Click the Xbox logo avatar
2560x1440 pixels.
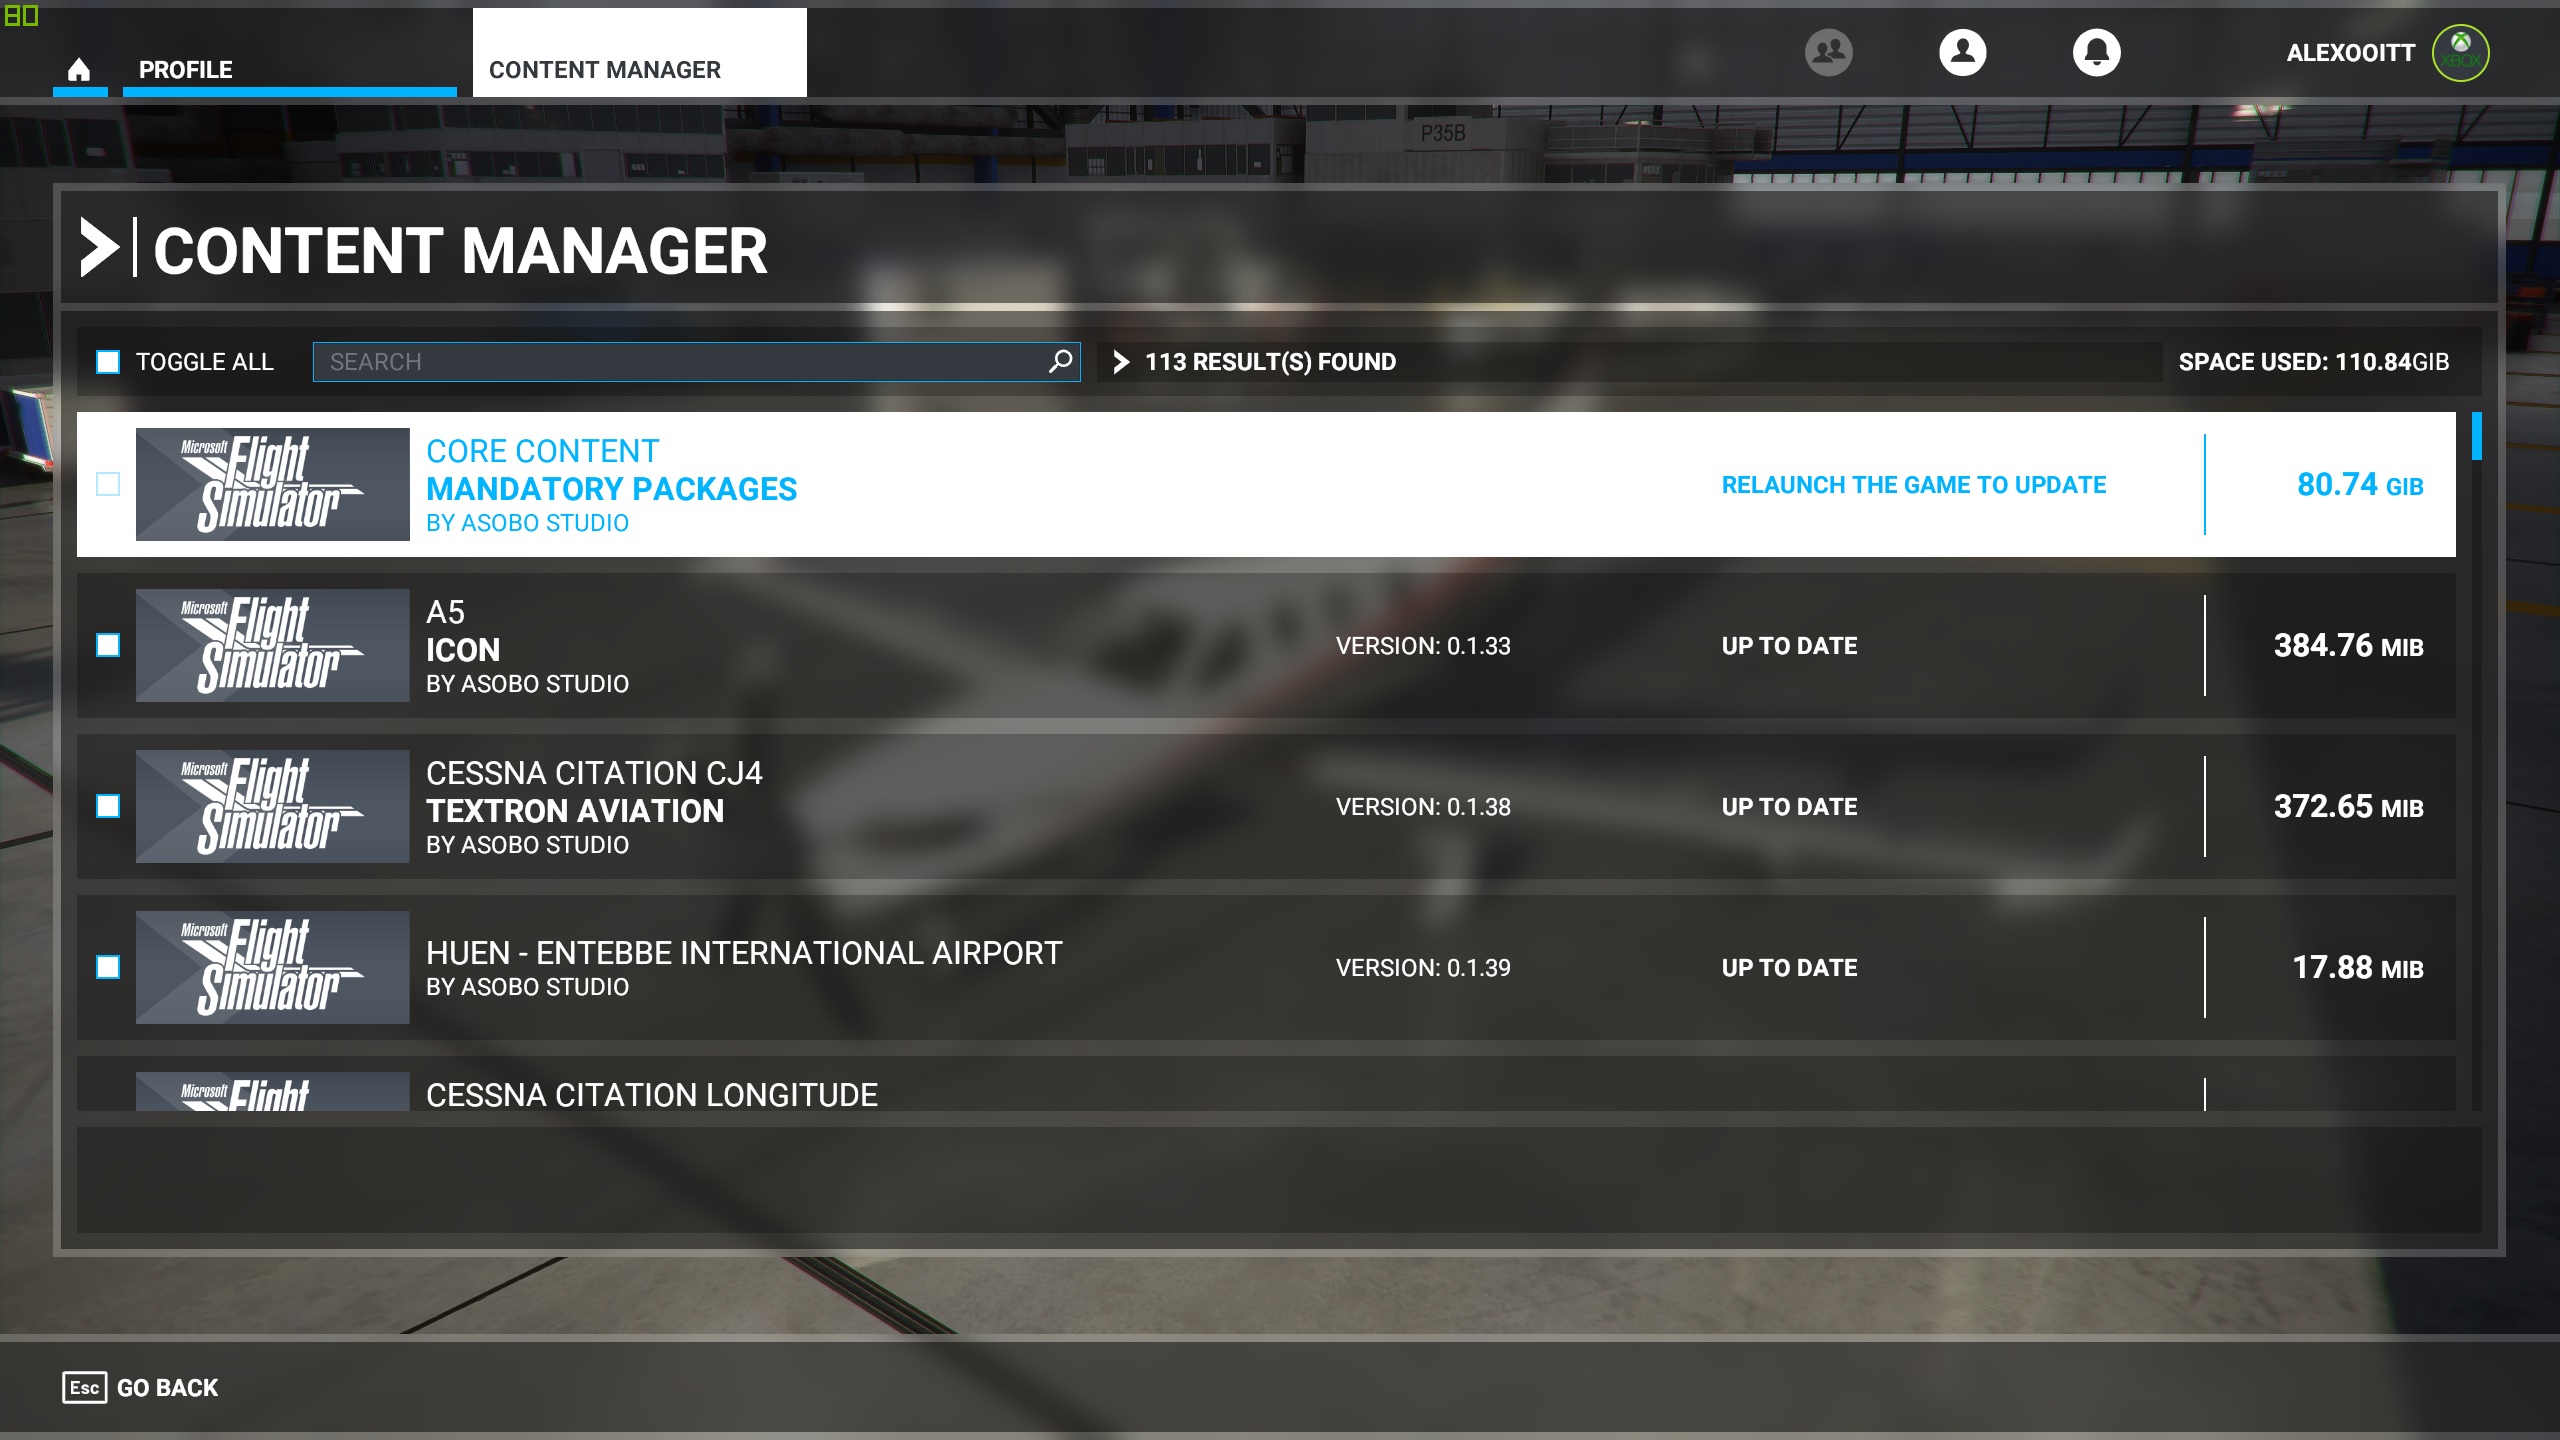point(2460,53)
